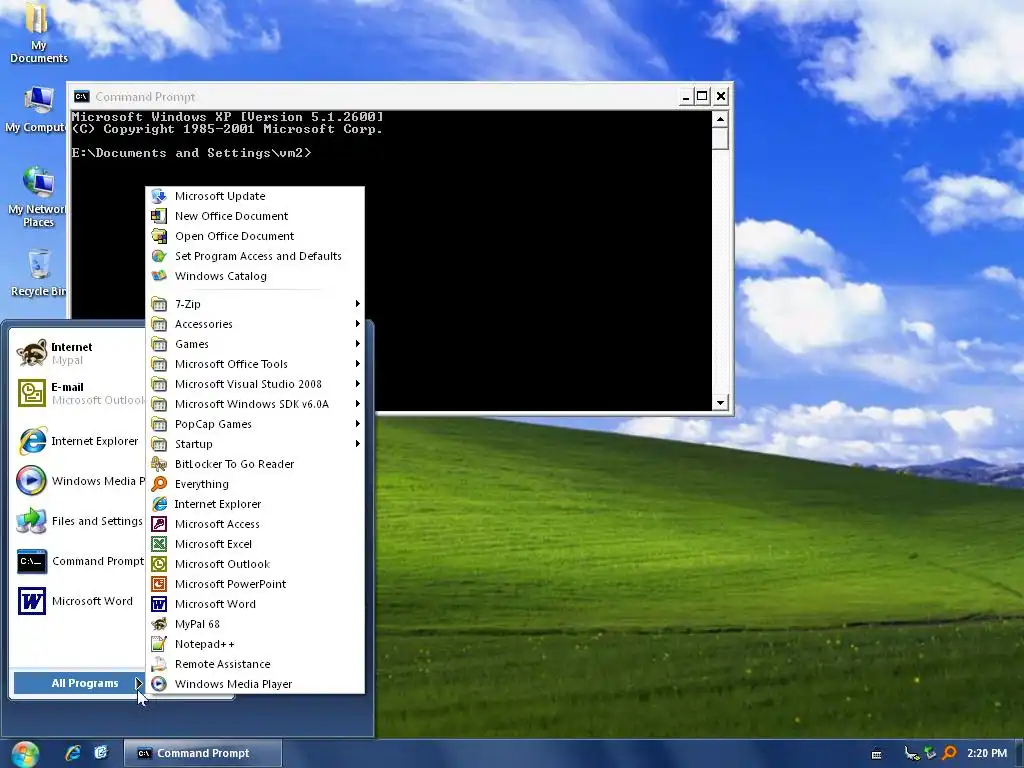Open Office Document entry in menu
The height and width of the screenshot is (768, 1024).
click(255, 236)
